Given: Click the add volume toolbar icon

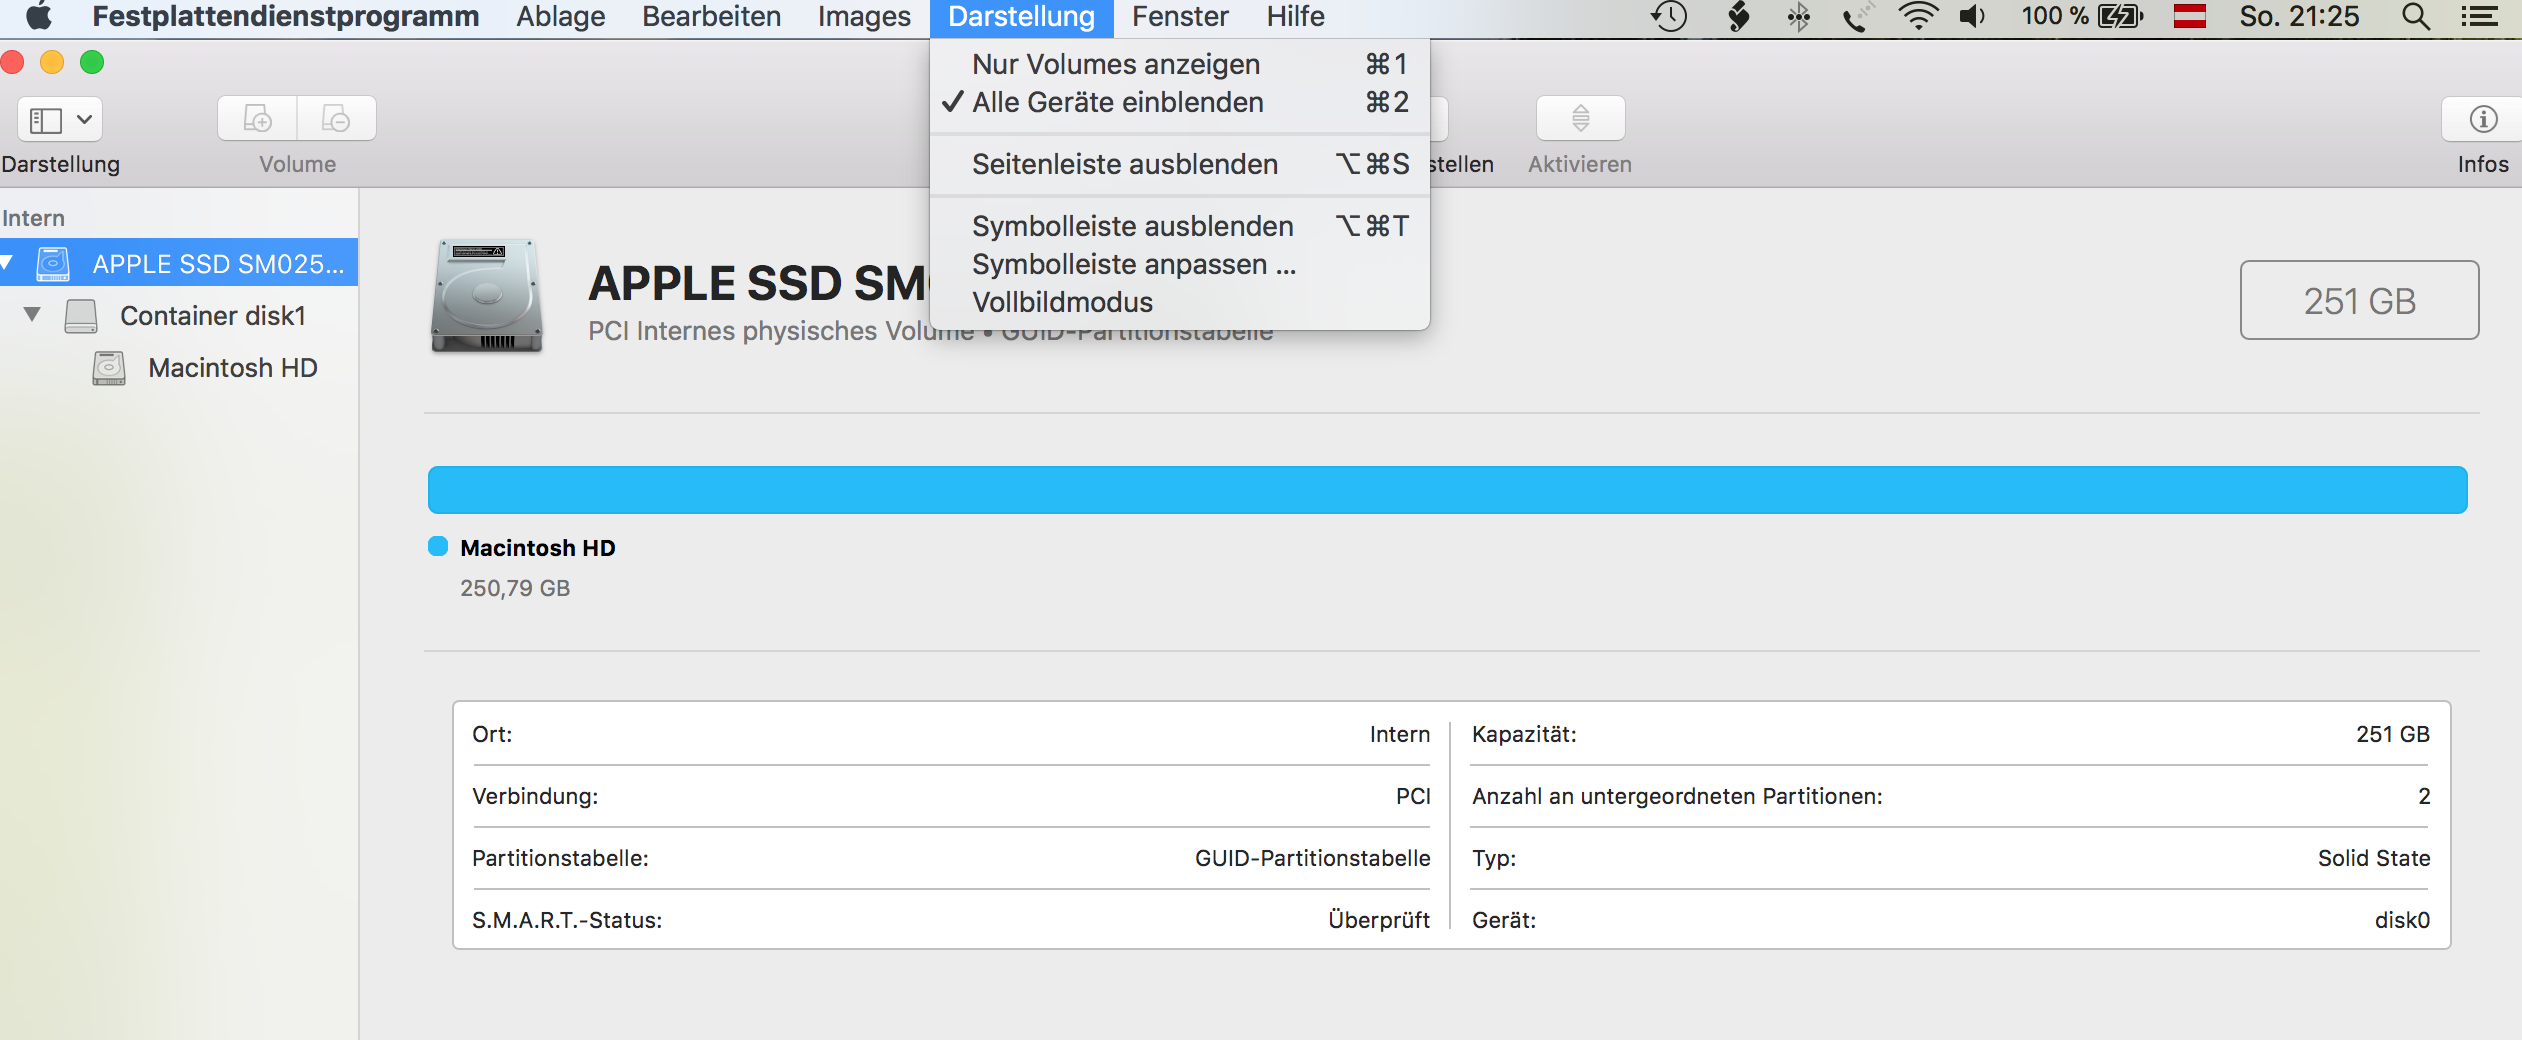Looking at the screenshot, I should 258,119.
